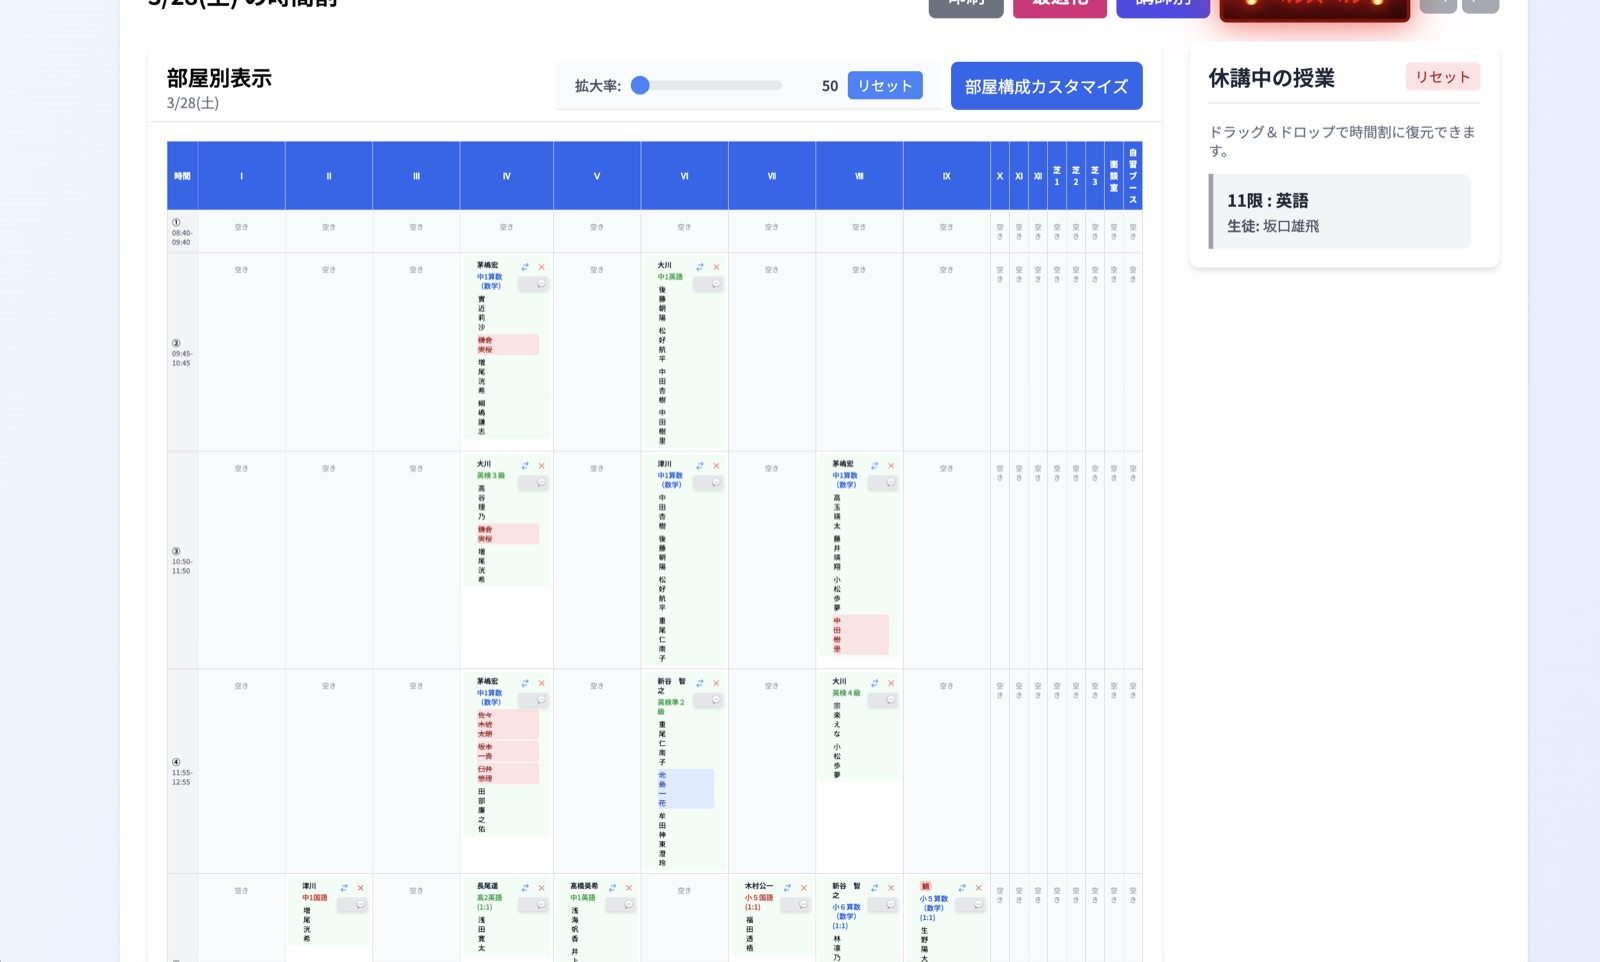Click the 最適化 button
The image size is (1600, 962).
click(x=1060, y=6)
